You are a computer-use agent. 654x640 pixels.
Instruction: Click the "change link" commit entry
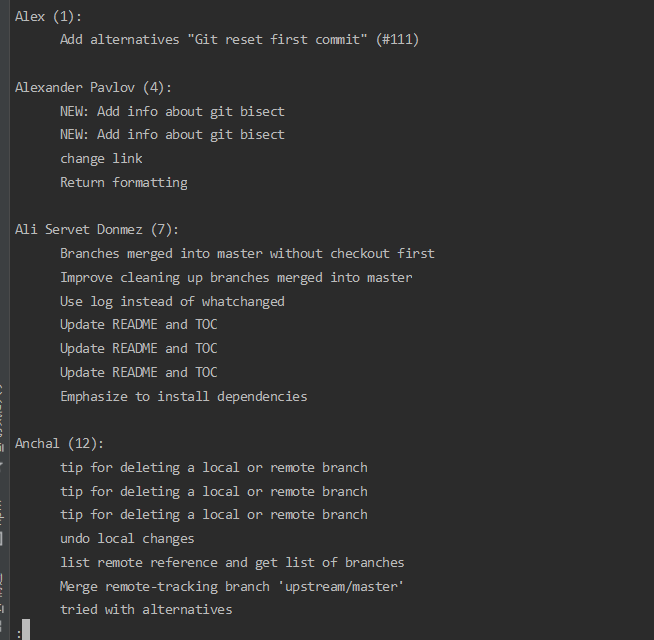(x=101, y=158)
